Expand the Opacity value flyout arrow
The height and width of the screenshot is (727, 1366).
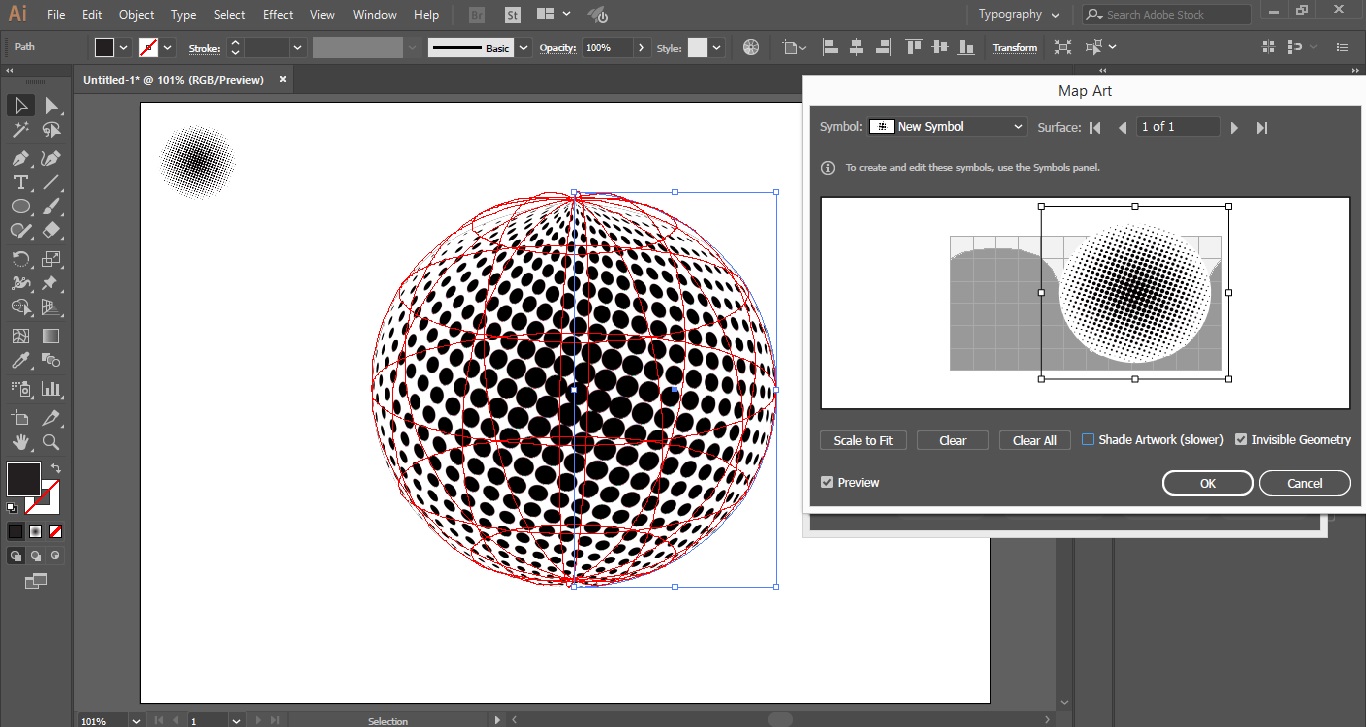click(x=640, y=47)
